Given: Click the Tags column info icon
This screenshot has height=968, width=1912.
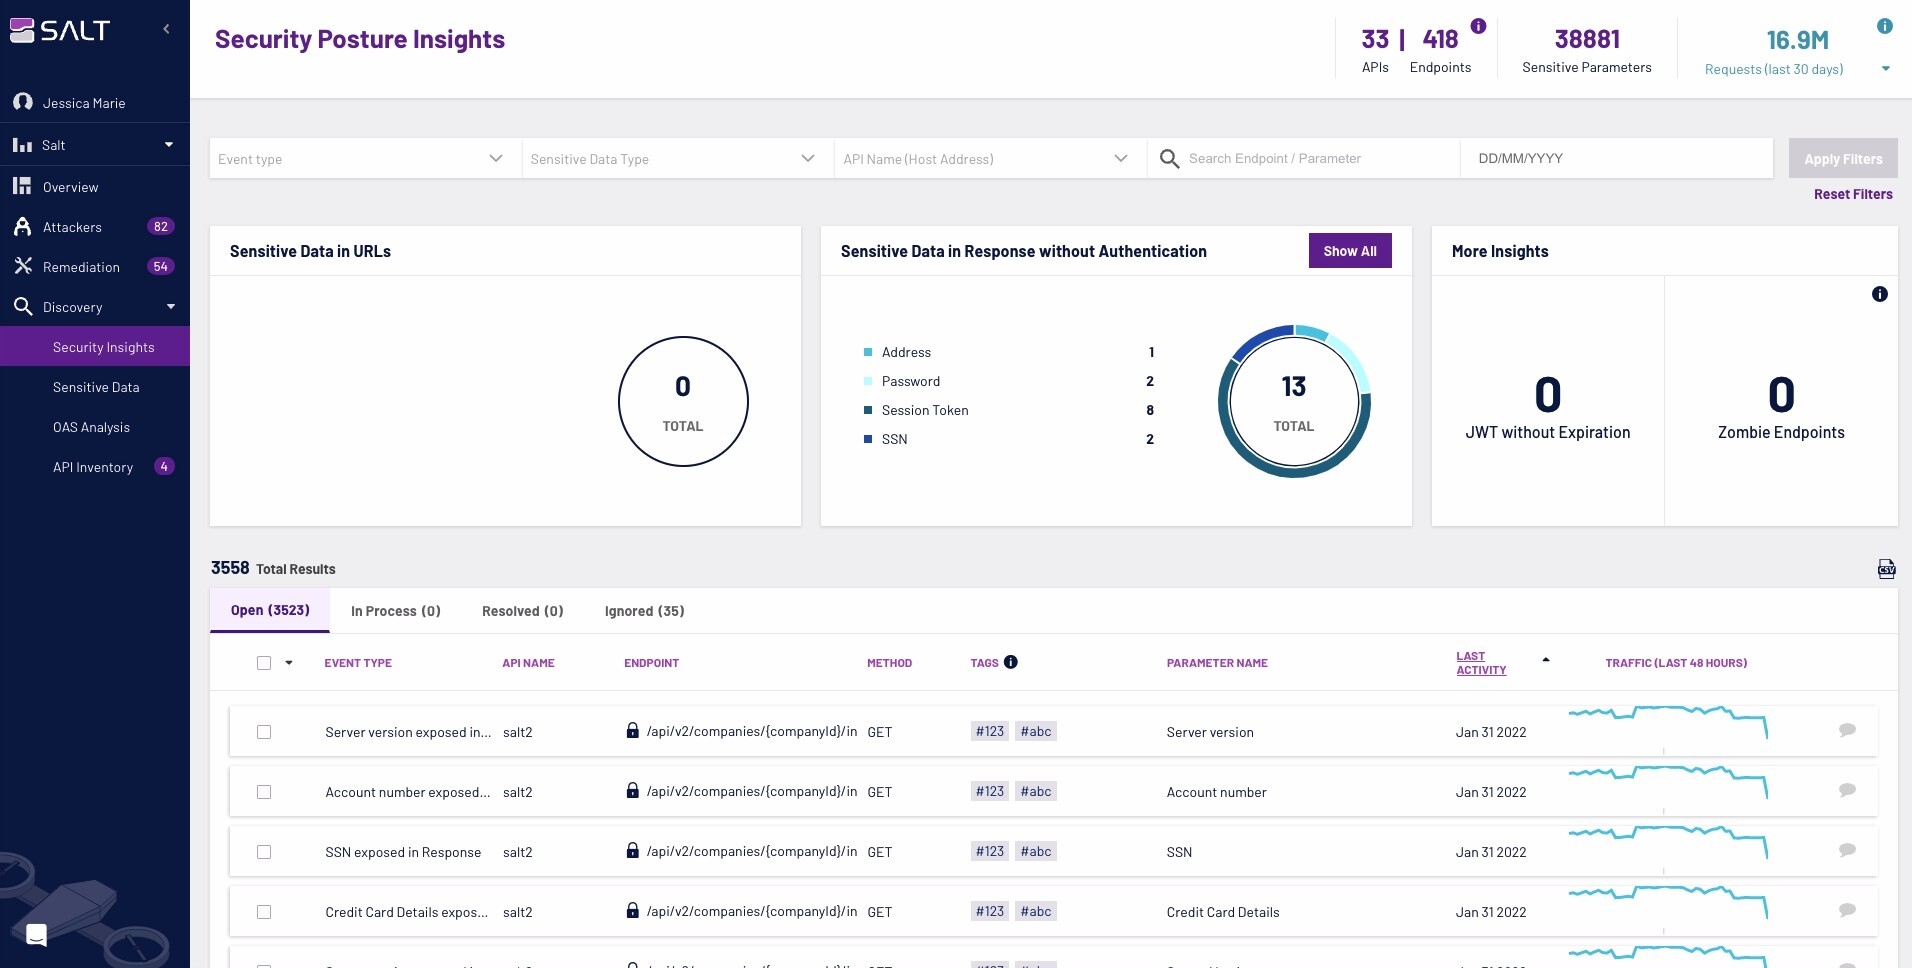Looking at the screenshot, I should point(1010,662).
